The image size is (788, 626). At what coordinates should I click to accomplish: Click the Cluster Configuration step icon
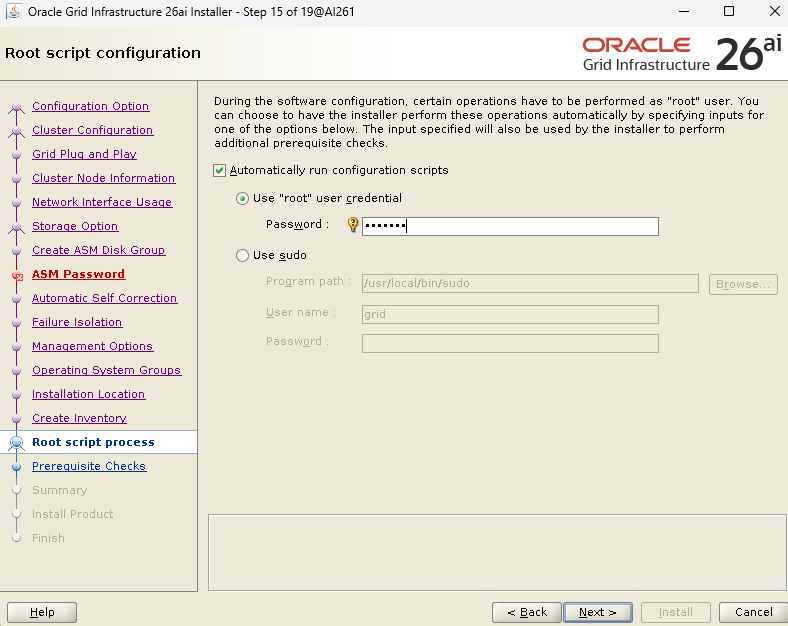pos(16,131)
